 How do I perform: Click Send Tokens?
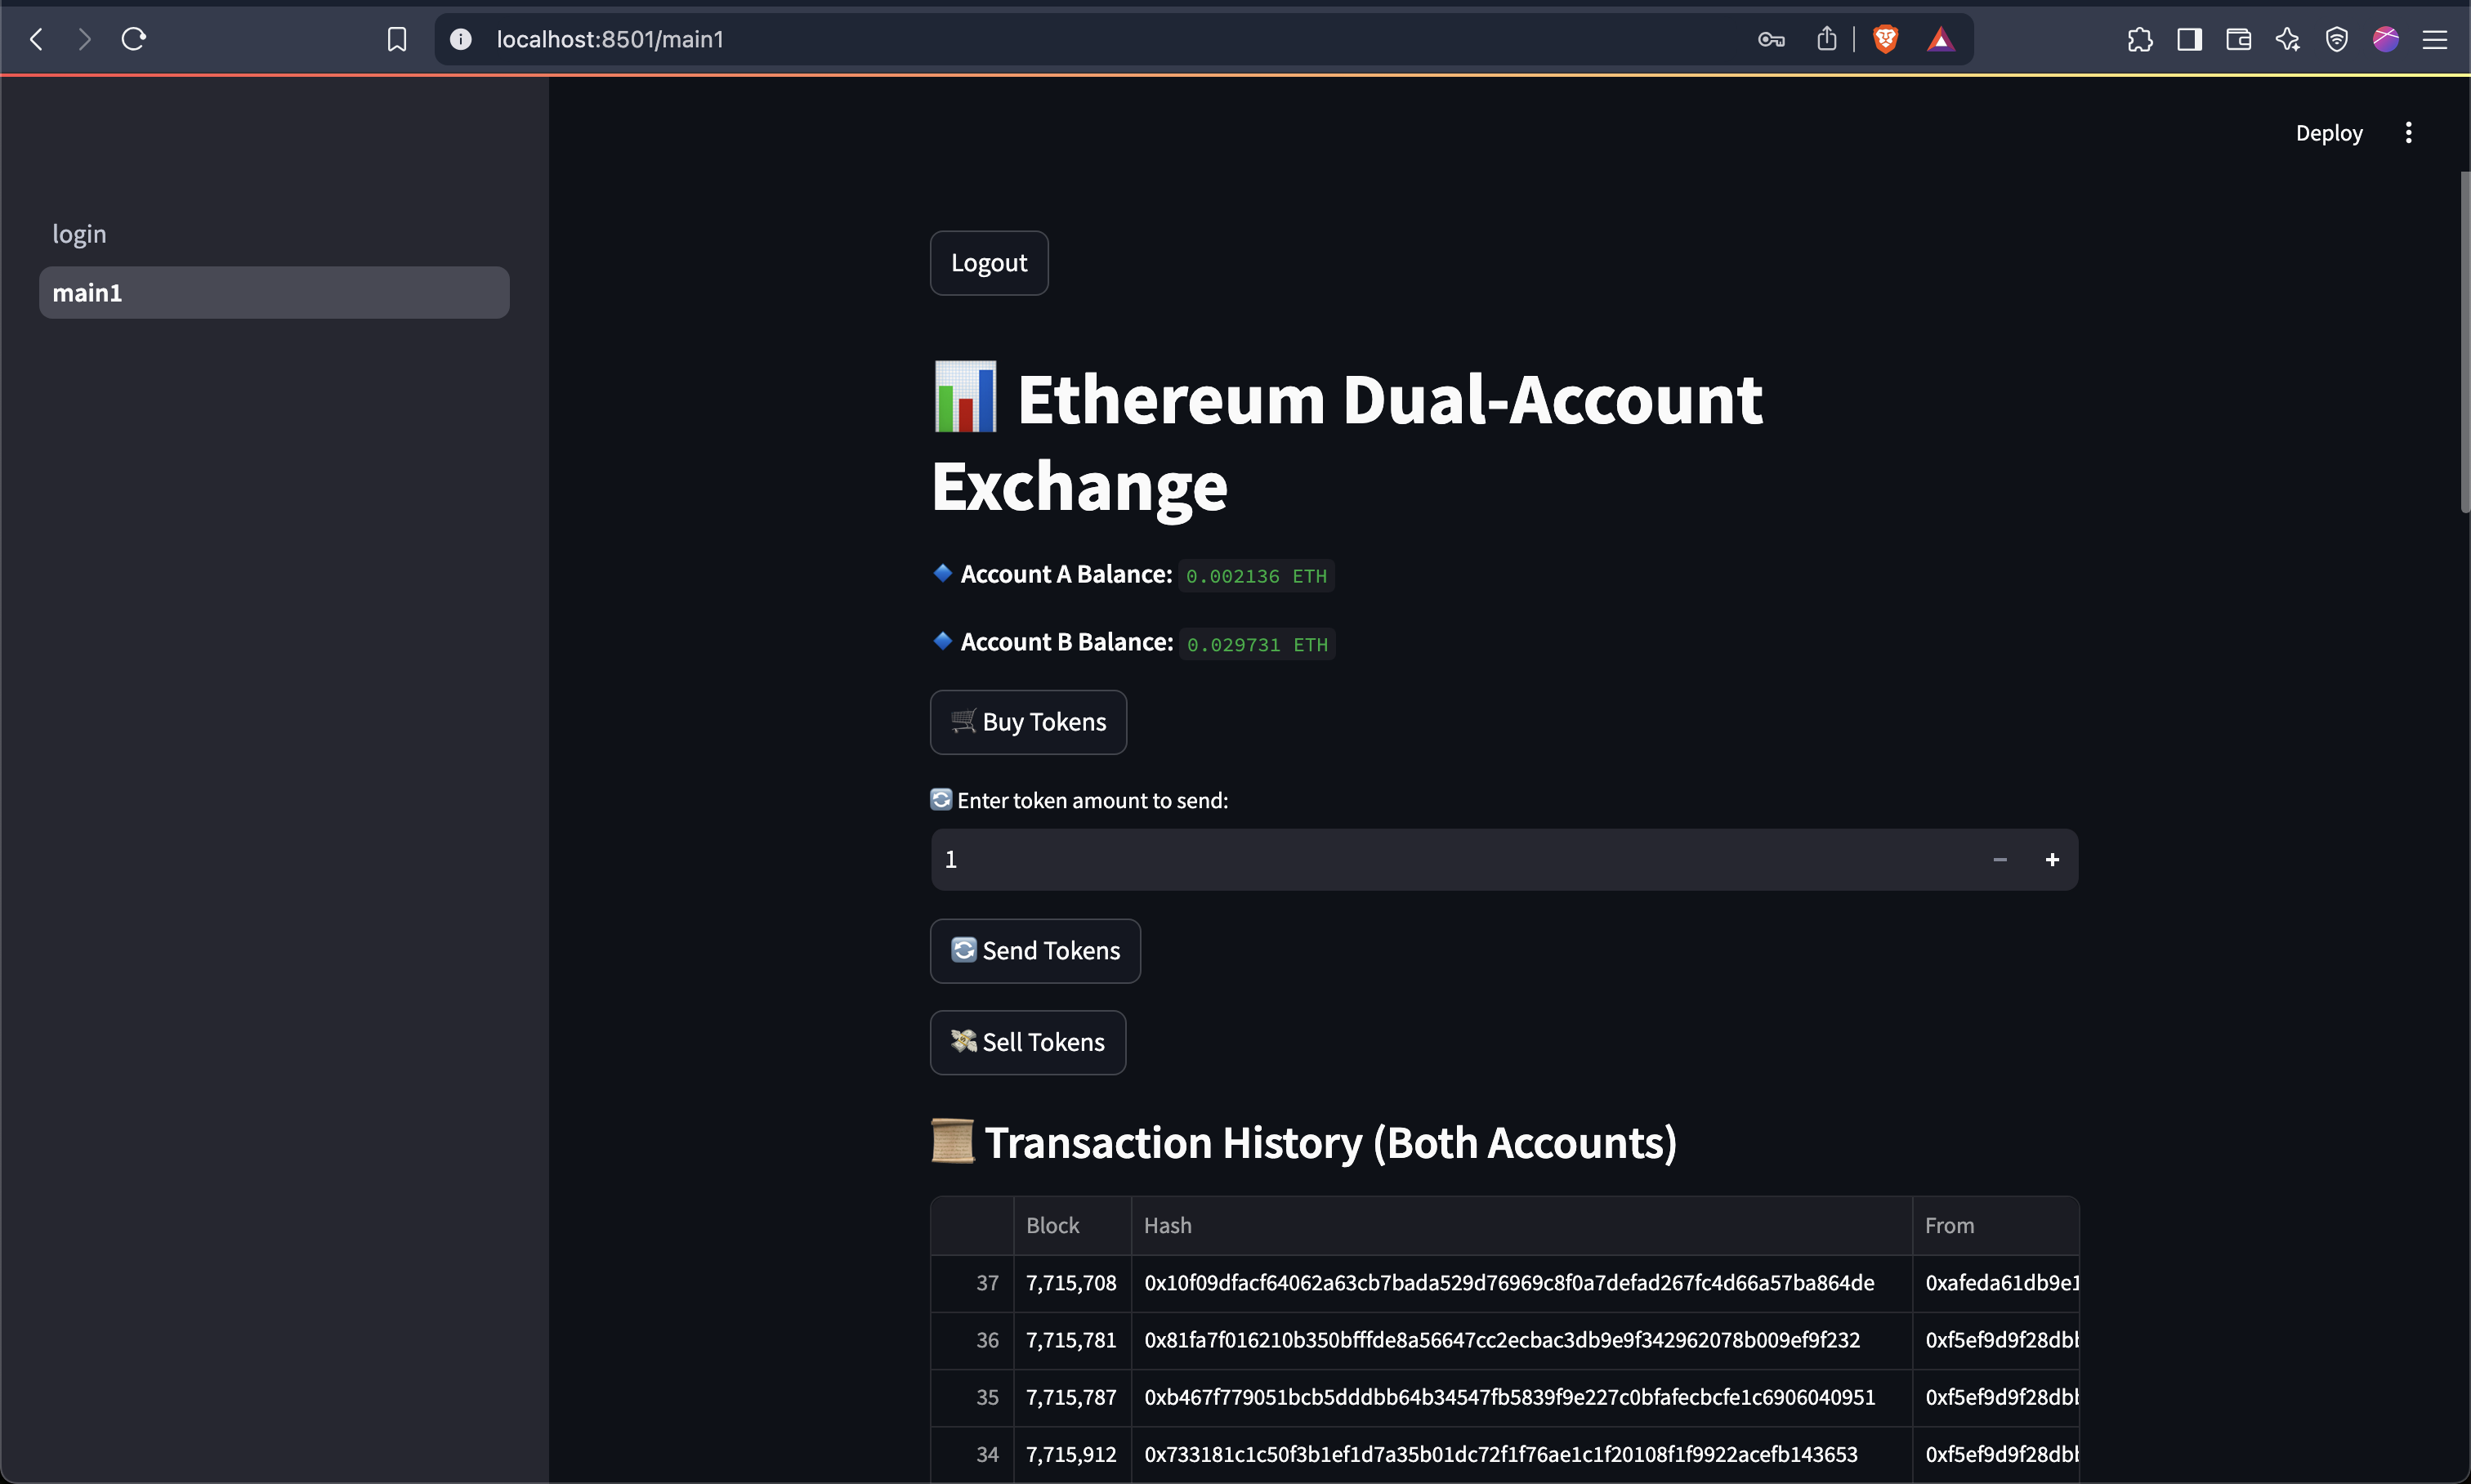click(1034, 951)
